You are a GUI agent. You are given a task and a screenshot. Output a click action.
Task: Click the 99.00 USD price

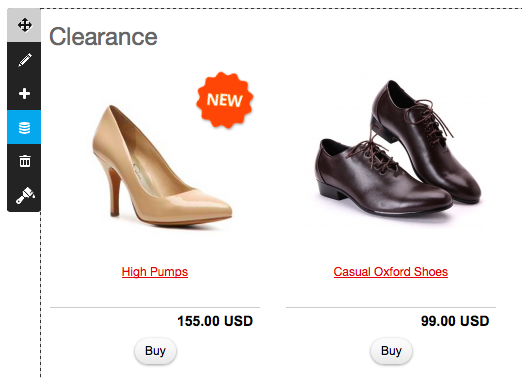(455, 321)
